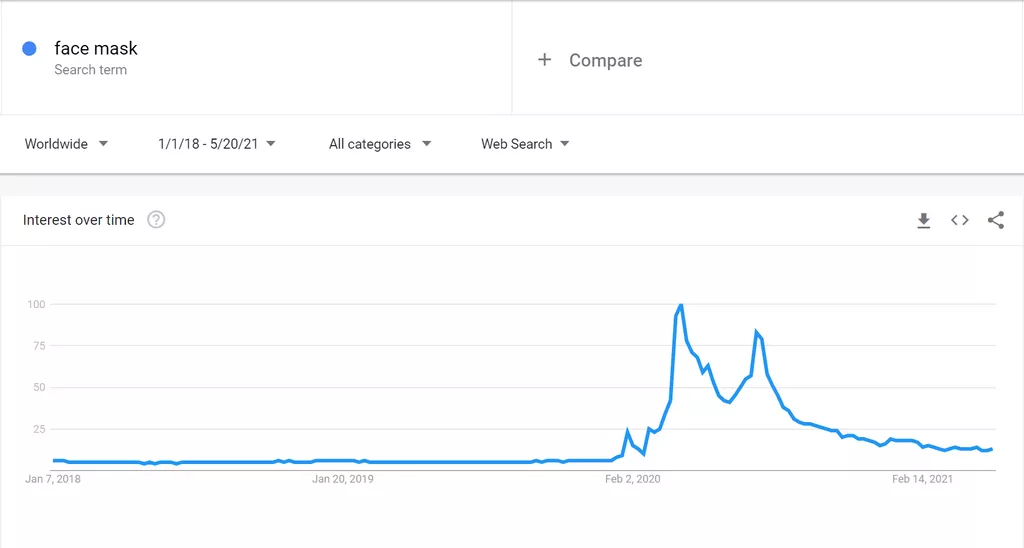Click the plus icon next to Compare
This screenshot has height=548, width=1024.
544,60
